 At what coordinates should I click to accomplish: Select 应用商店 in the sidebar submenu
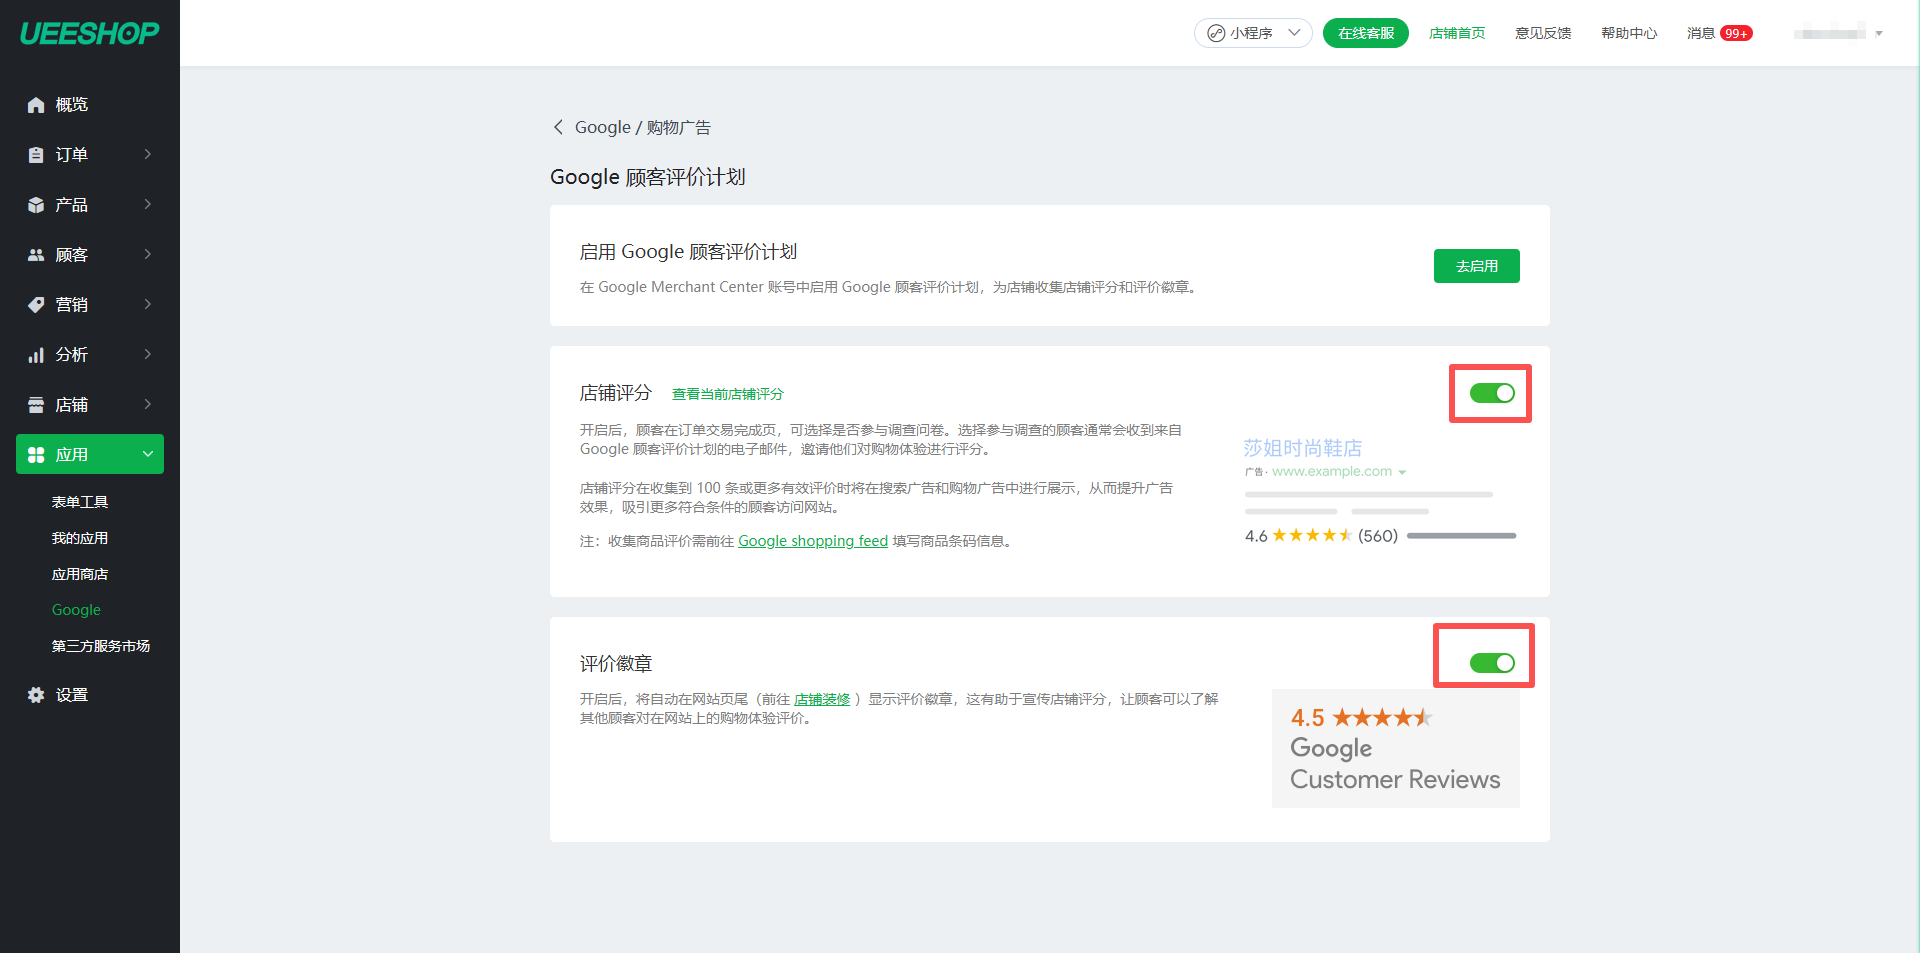(80, 574)
